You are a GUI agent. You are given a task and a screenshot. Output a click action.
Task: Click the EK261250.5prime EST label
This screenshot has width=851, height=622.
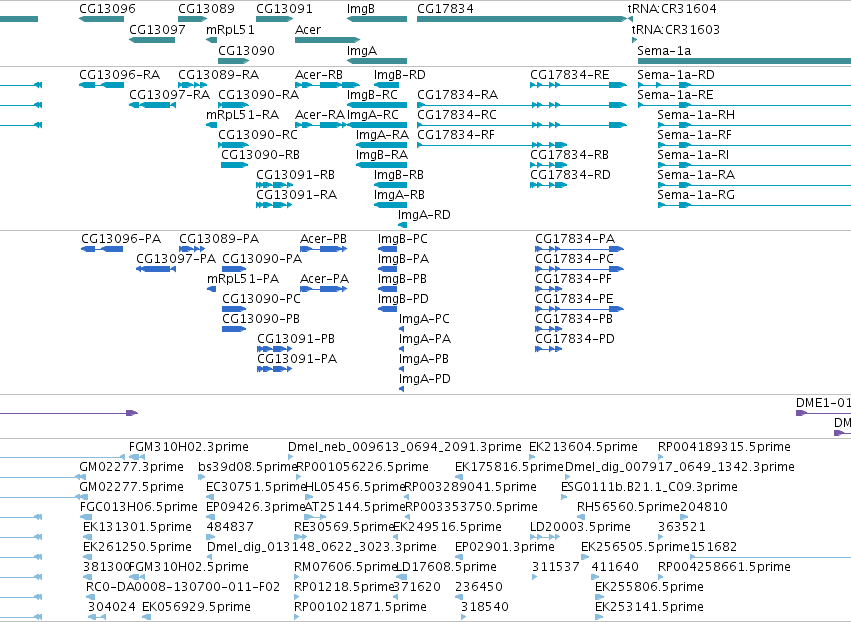pos(137,547)
